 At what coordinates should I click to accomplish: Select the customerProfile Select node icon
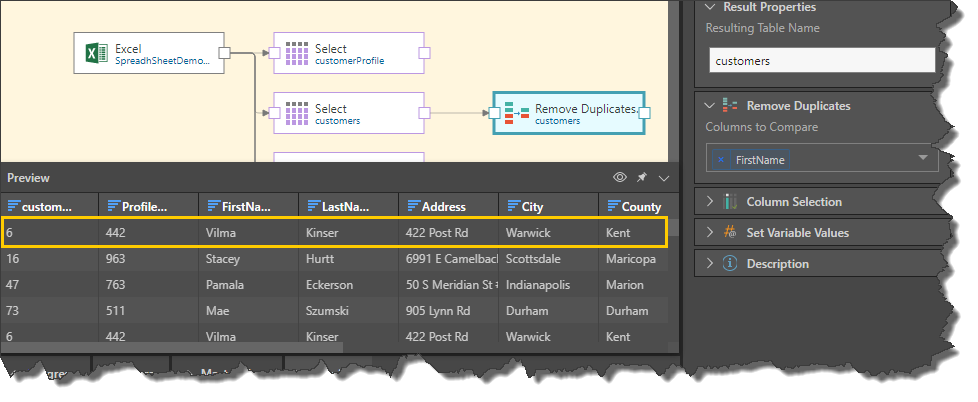296,53
